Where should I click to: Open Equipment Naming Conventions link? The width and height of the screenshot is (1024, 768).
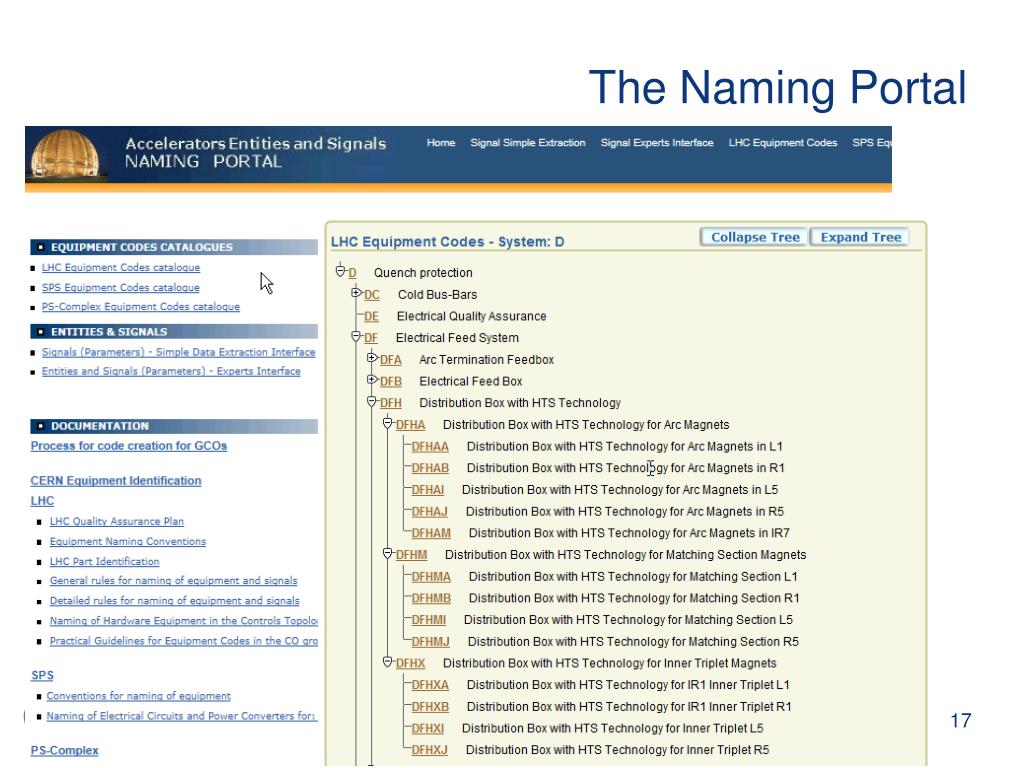click(128, 541)
